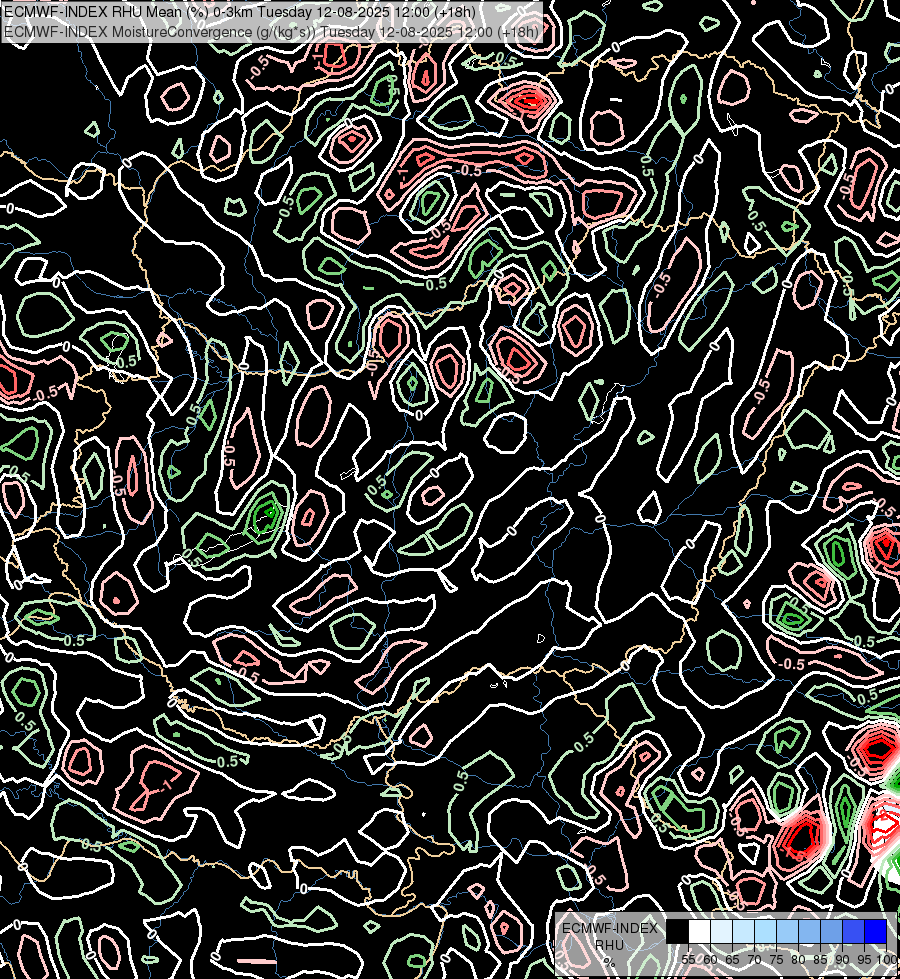Viewport: 900px width, 979px height.
Task: Pick the 75–80 legend swatch
Action: pos(788,931)
